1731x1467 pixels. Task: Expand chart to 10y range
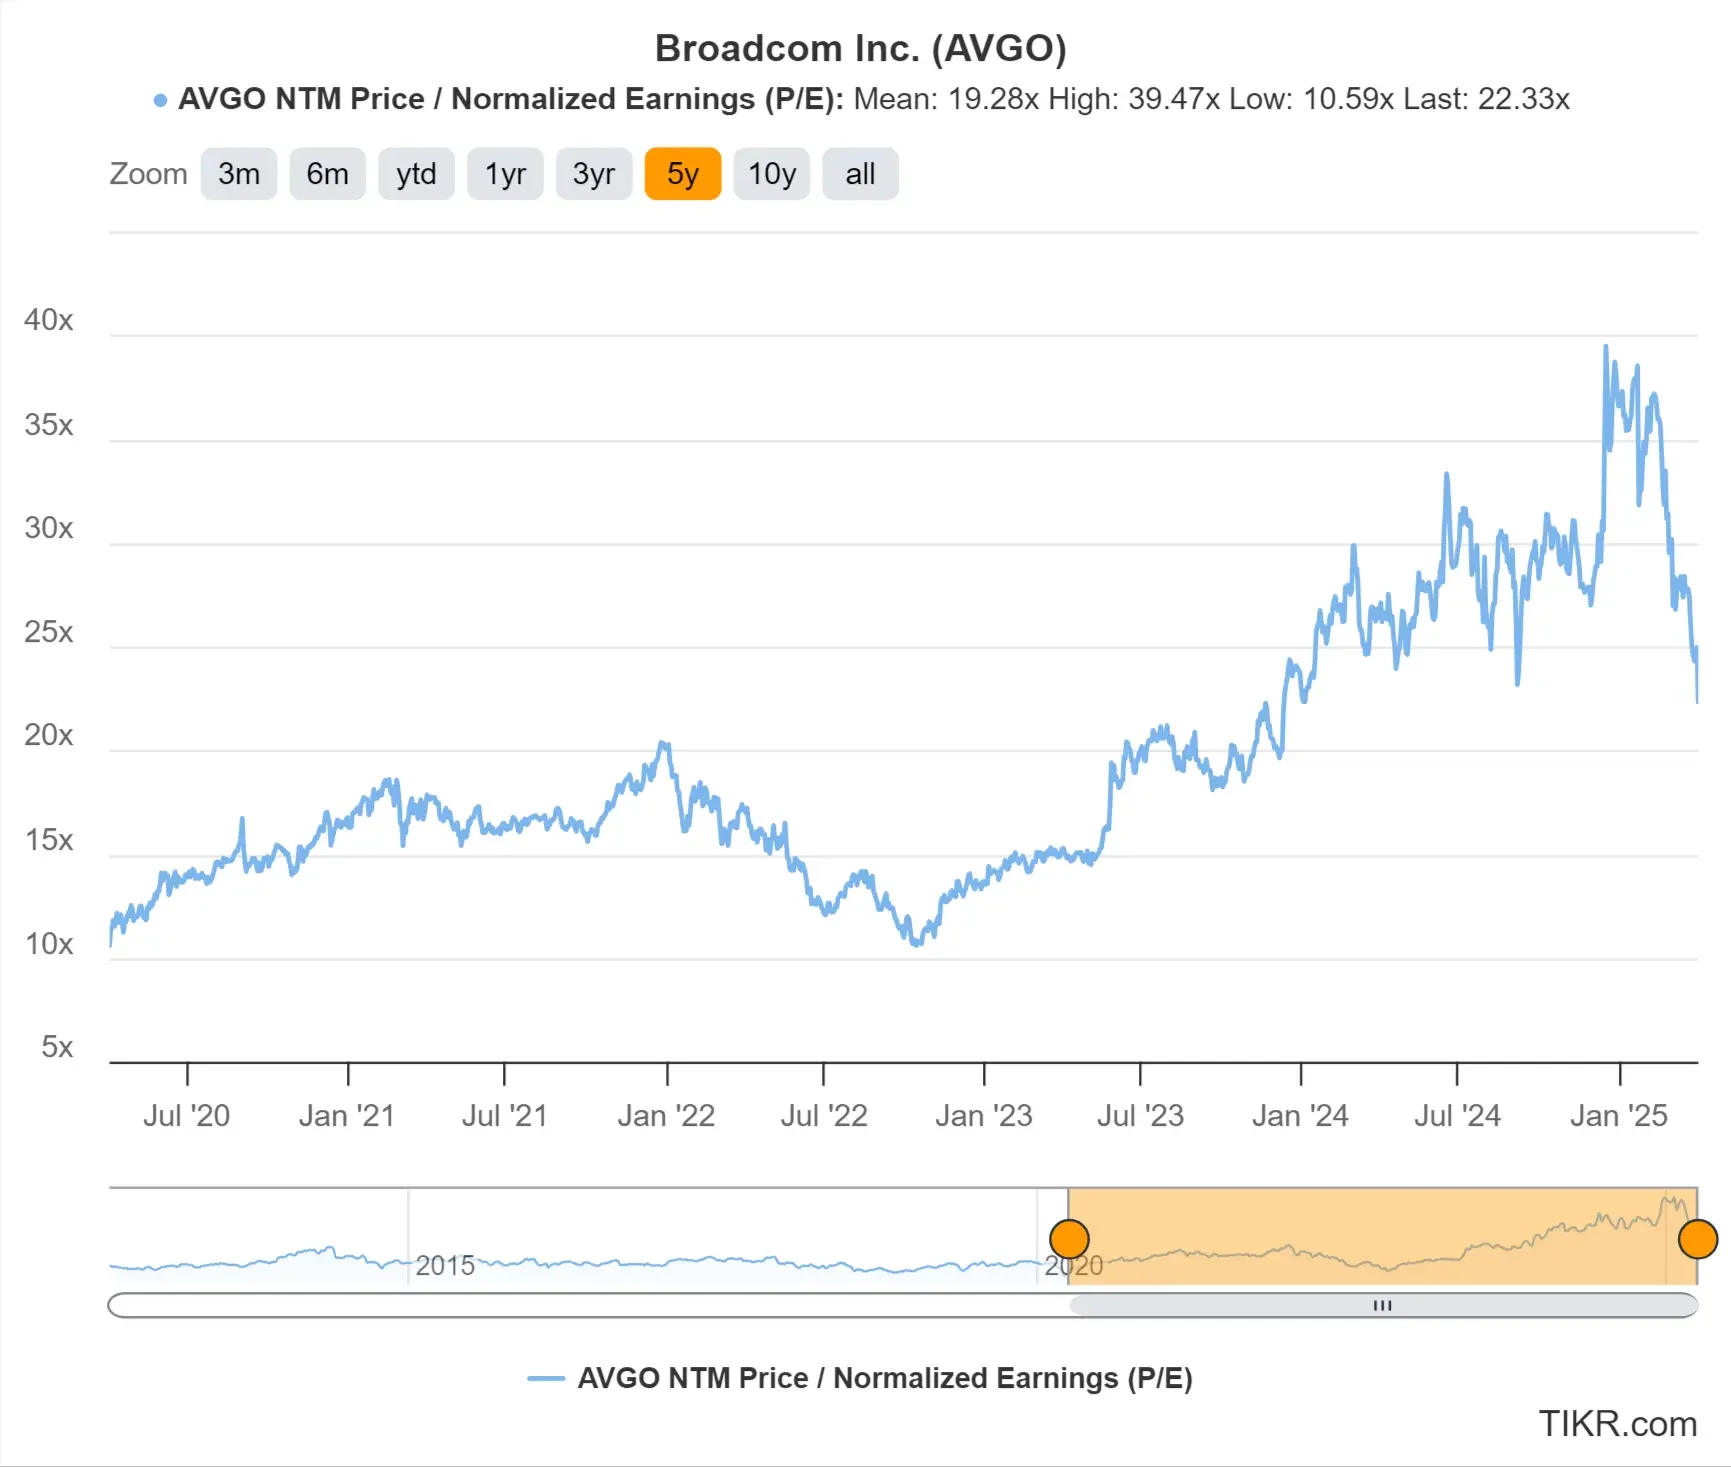tap(772, 174)
